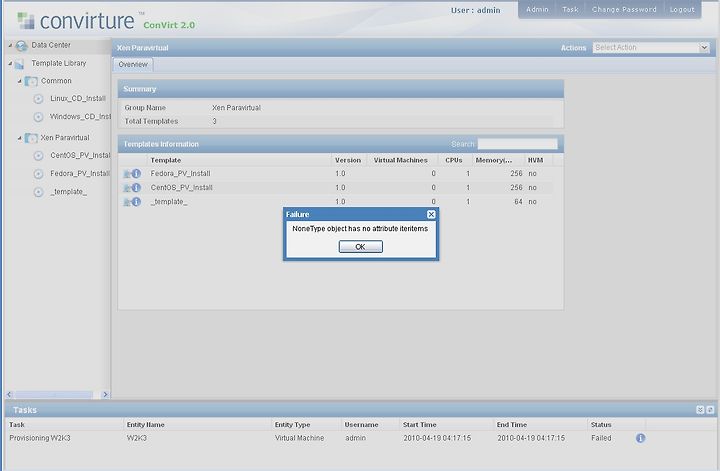Select the Data Center node label
Image resolution: width=720 pixels, height=471 pixels.
(51, 45)
